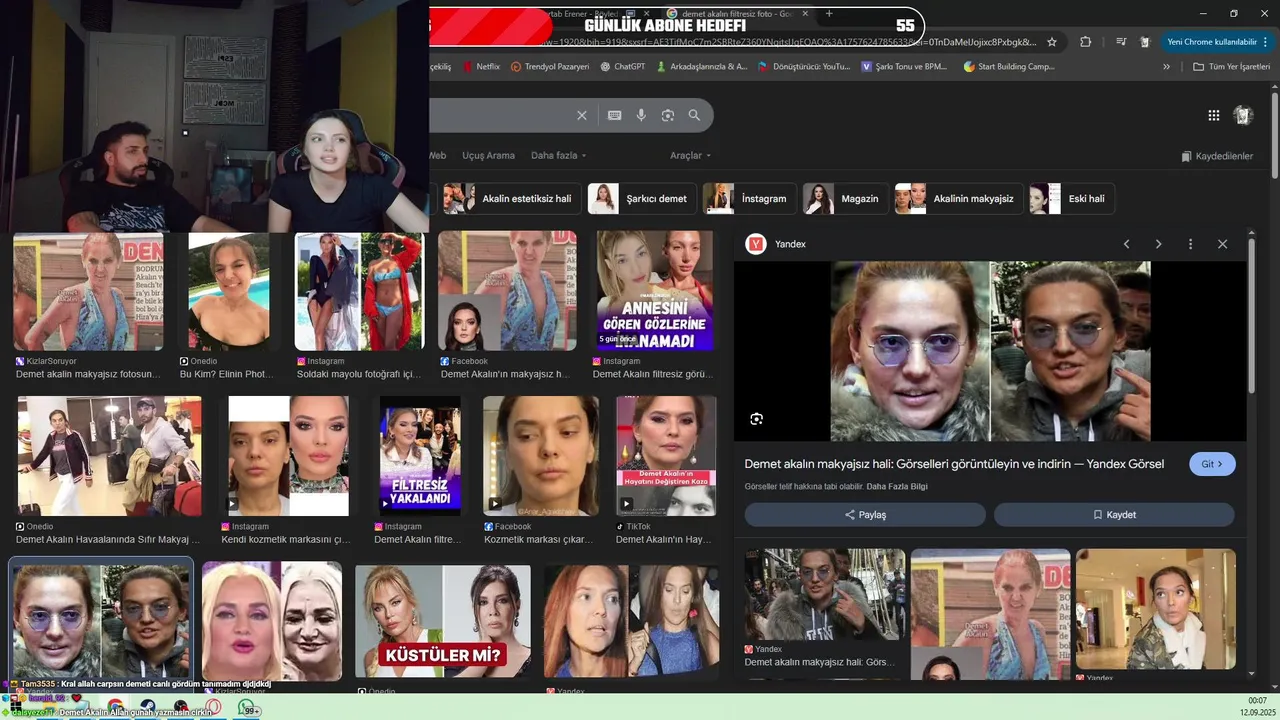Open the Google account avatar
The image size is (1280, 720).
1243,115
